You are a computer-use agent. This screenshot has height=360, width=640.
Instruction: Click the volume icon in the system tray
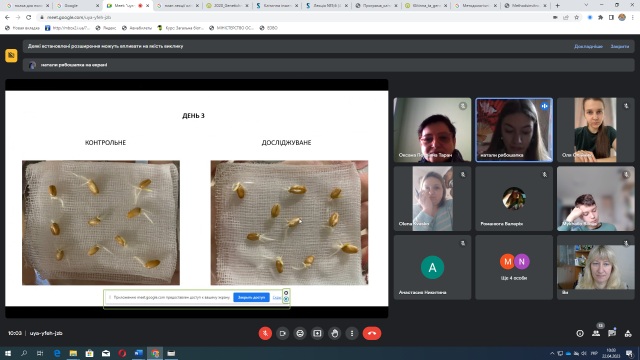[584, 353]
